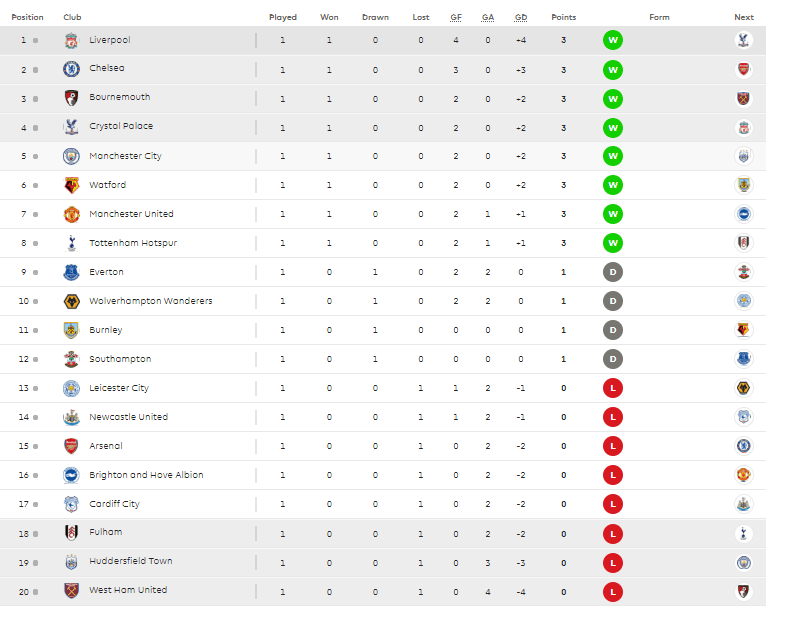Click Chelsea's next opponent Arsenal badge
The width and height of the screenshot is (791, 631).
point(743,69)
